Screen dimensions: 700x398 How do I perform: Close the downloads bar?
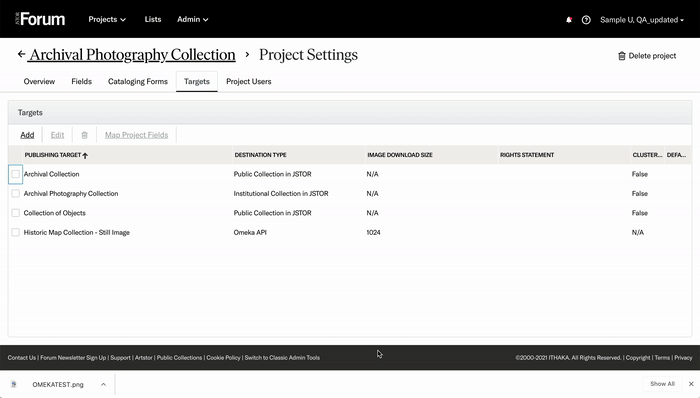click(x=691, y=384)
